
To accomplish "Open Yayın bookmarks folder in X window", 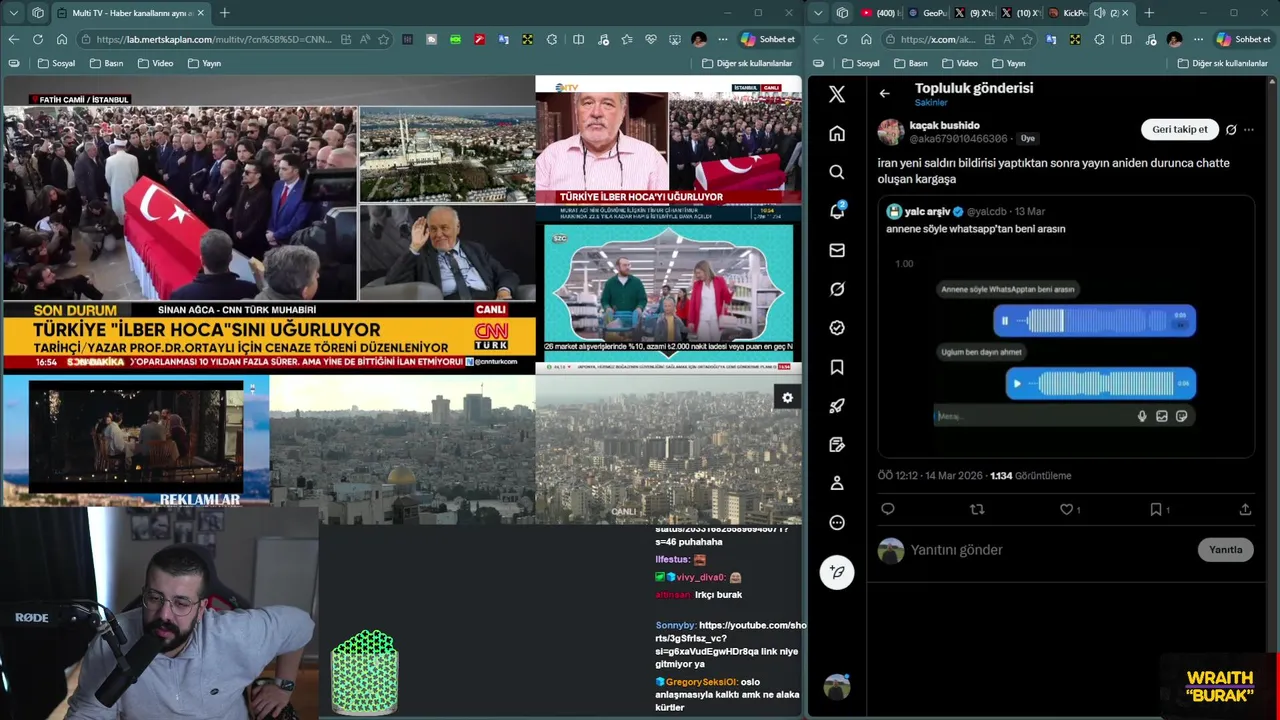I will pyautogui.click(x=1008, y=63).
